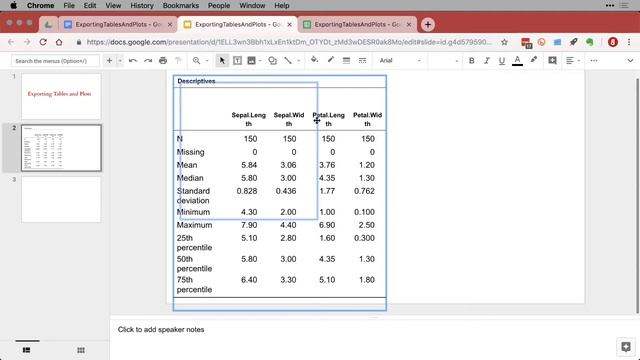Open the Apple menu
Viewport: 640px width, 360px height.
(13, 6)
